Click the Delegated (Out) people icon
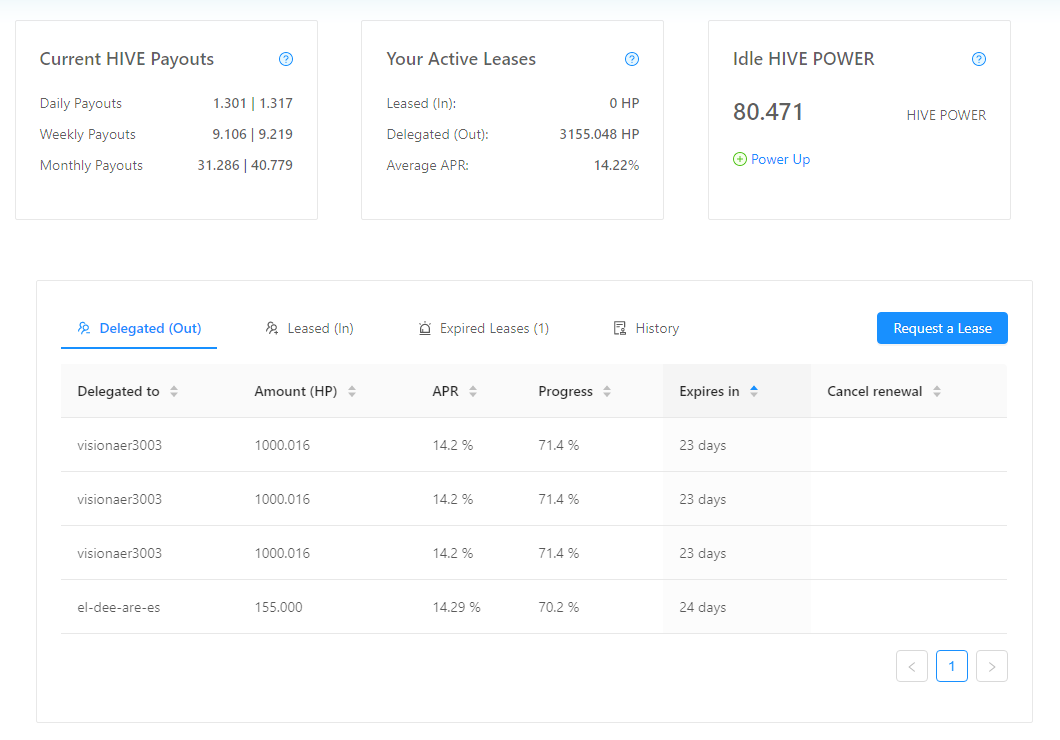 tap(84, 328)
